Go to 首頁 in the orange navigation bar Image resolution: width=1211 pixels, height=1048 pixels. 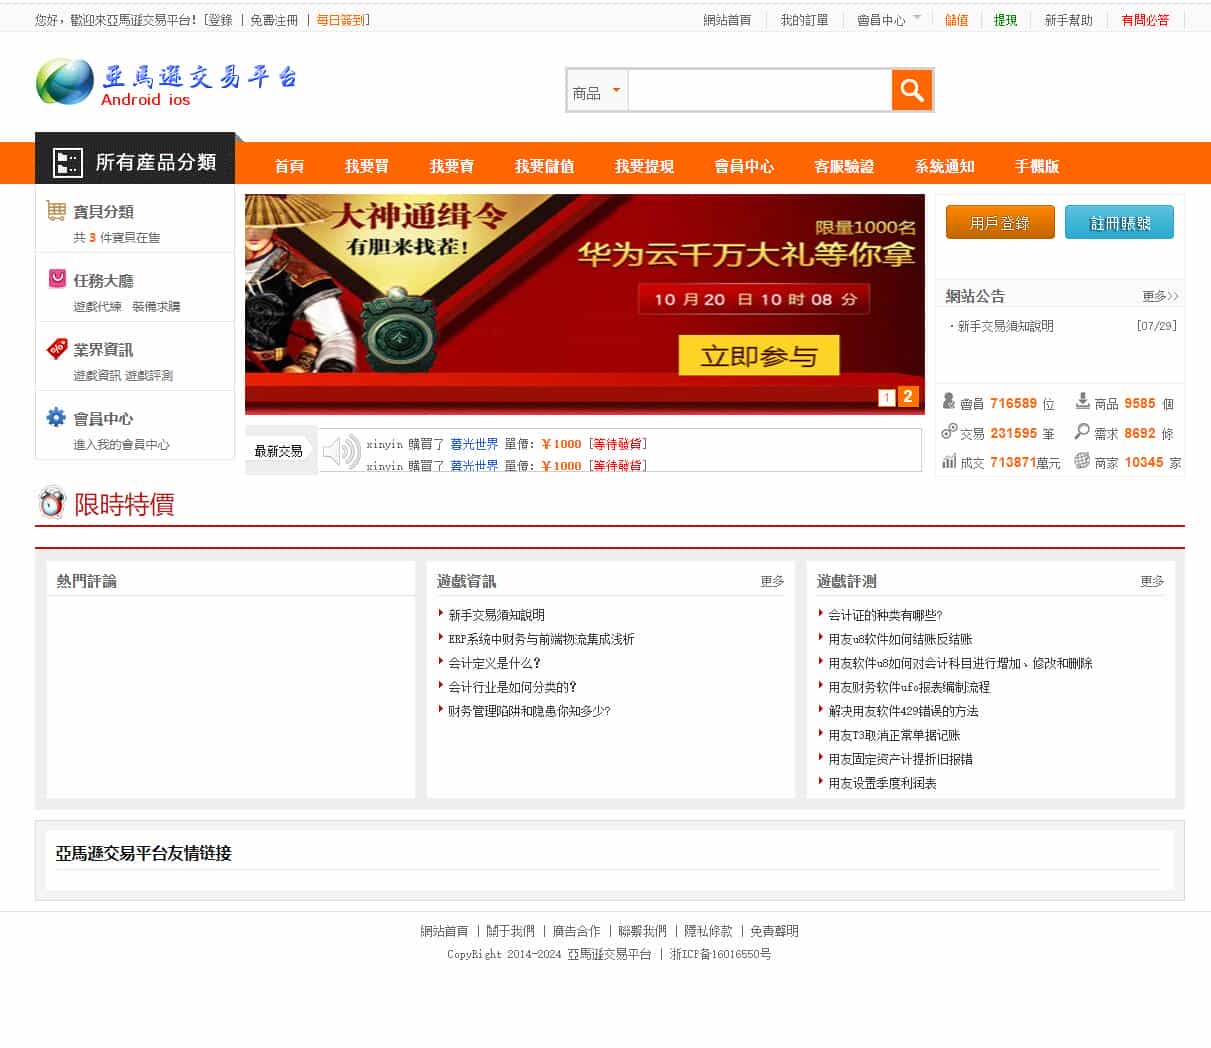coord(289,166)
